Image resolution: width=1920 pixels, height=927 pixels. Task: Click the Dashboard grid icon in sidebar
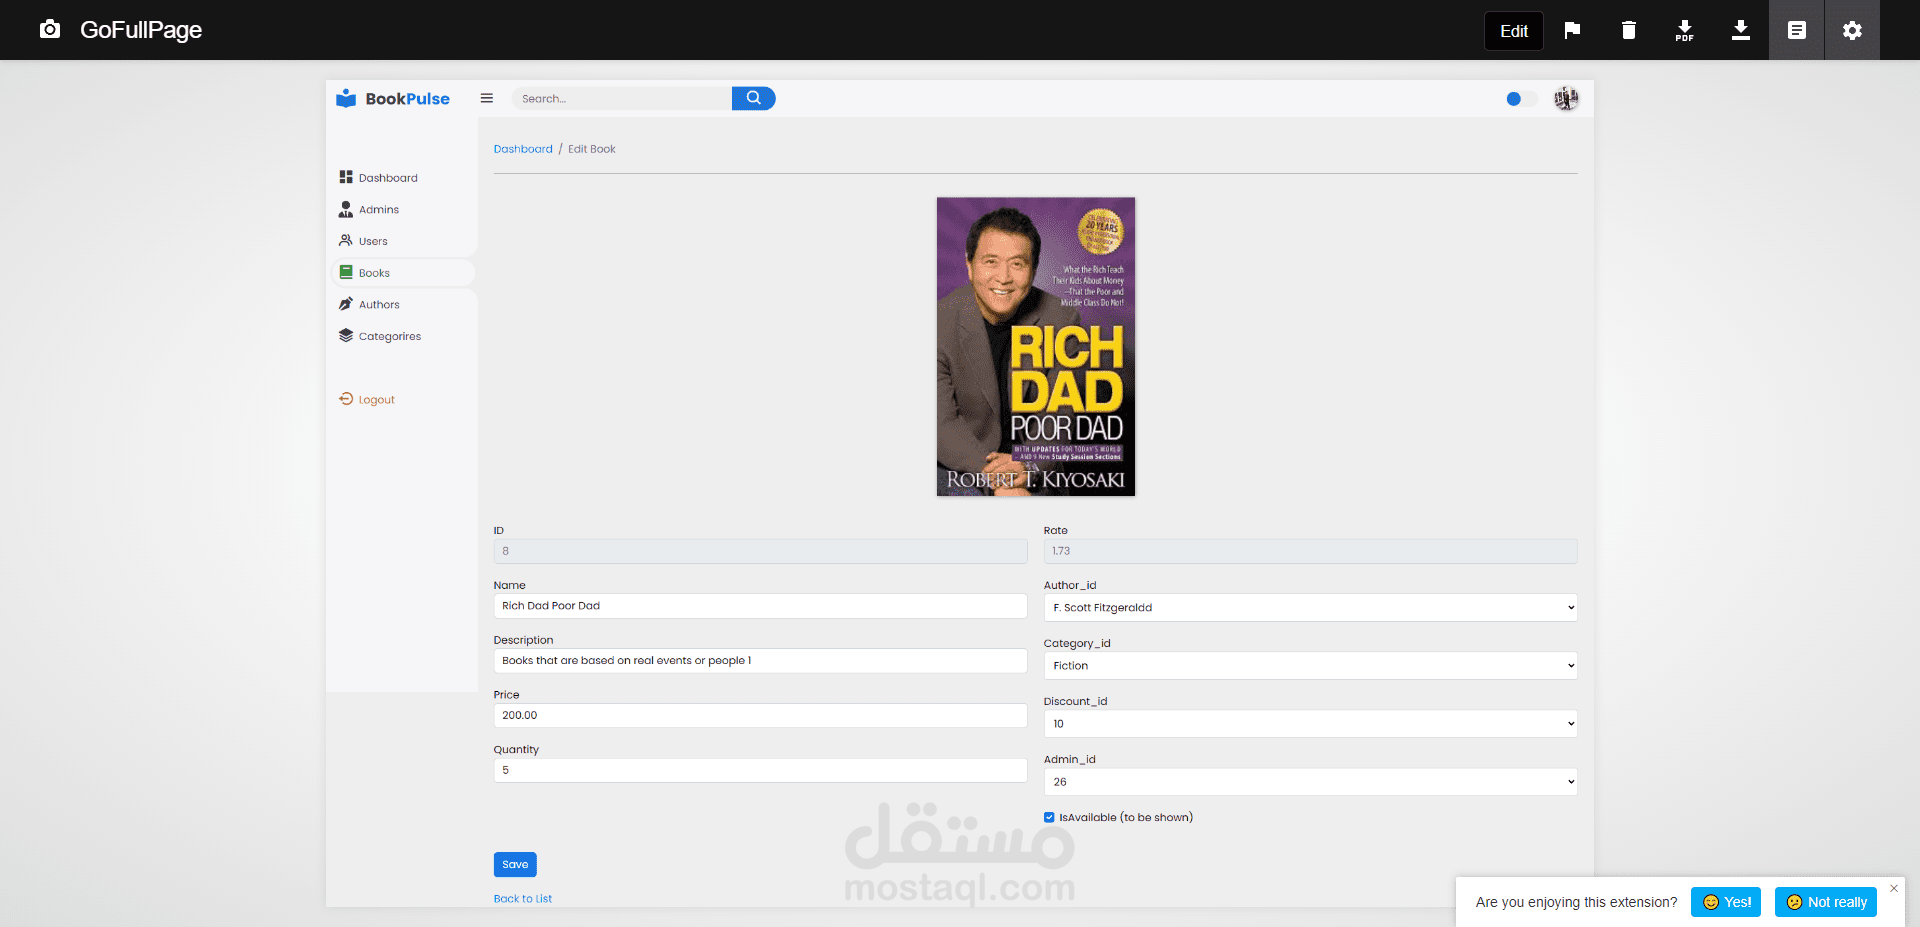point(346,177)
